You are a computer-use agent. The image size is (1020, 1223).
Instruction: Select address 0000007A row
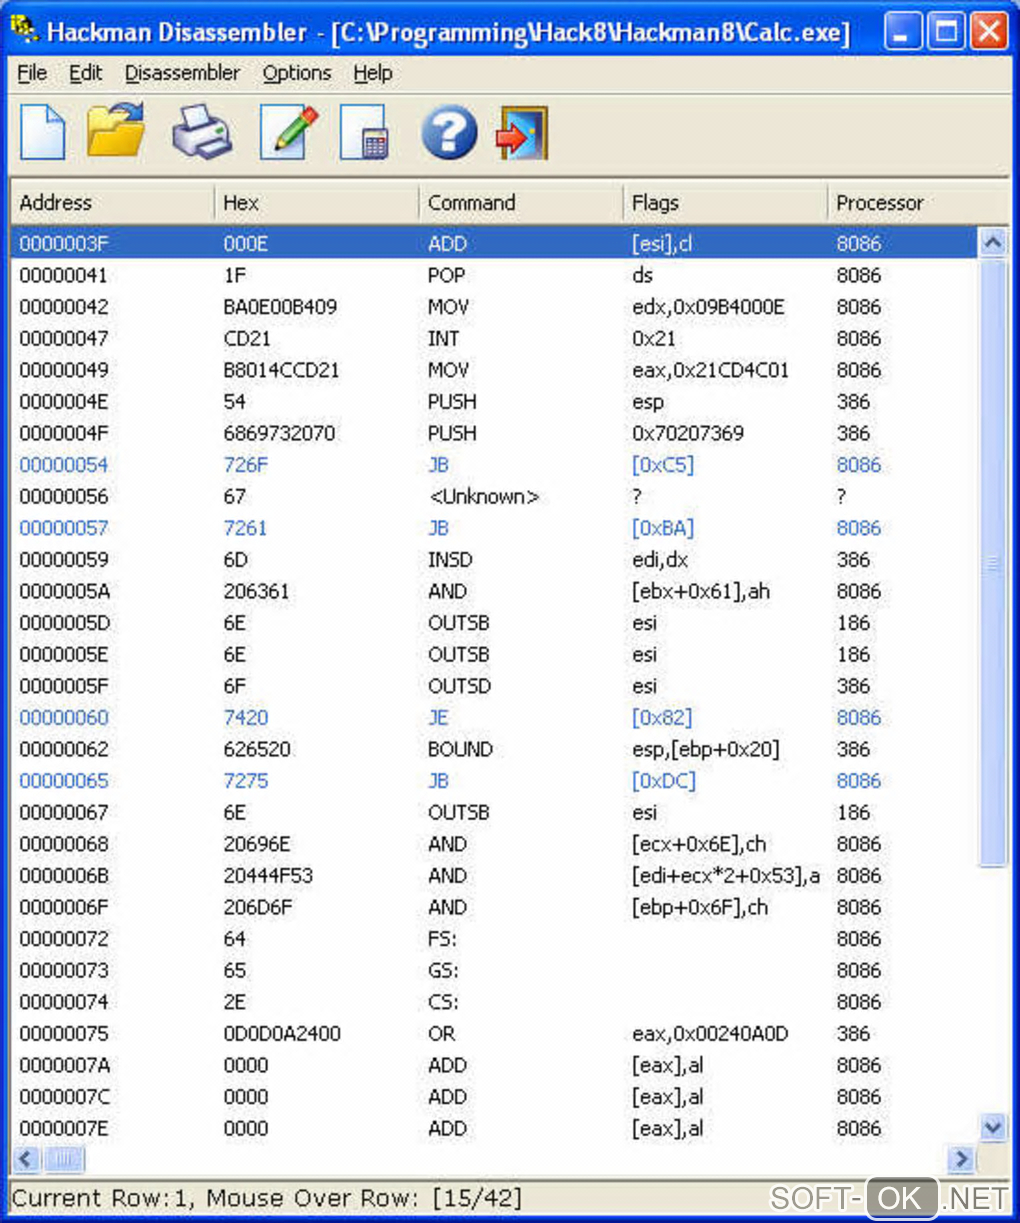(x=494, y=1066)
